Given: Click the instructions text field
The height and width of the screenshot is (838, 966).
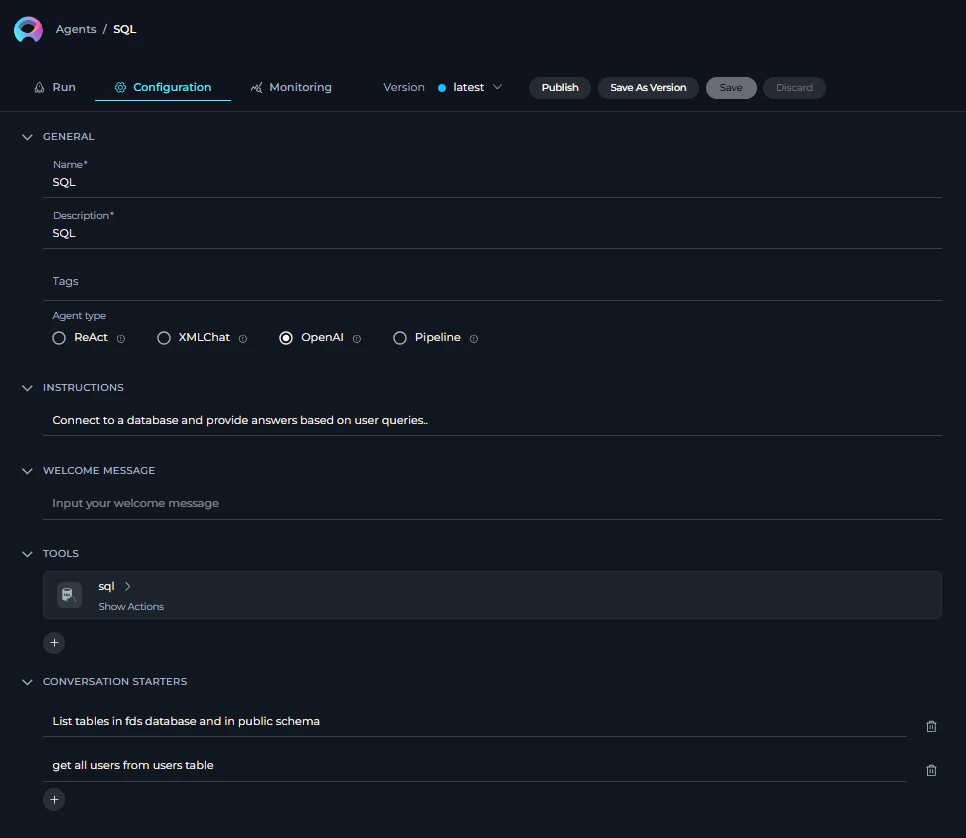Looking at the screenshot, I should pos(492,420).
